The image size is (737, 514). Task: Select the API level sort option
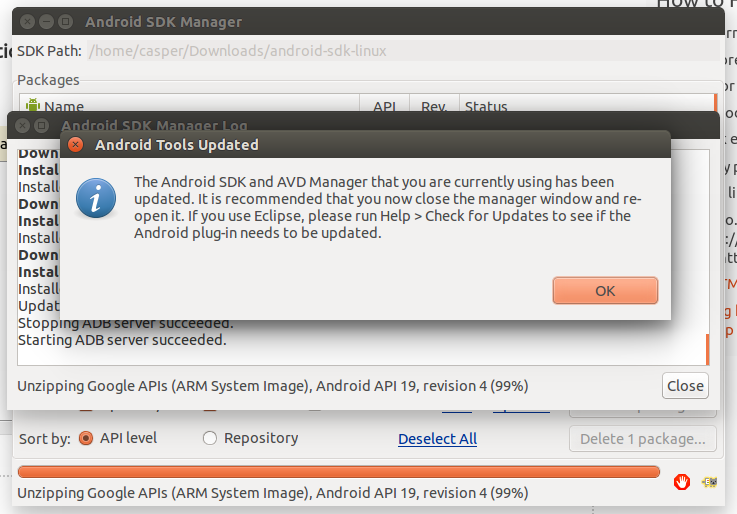[86, 438]
